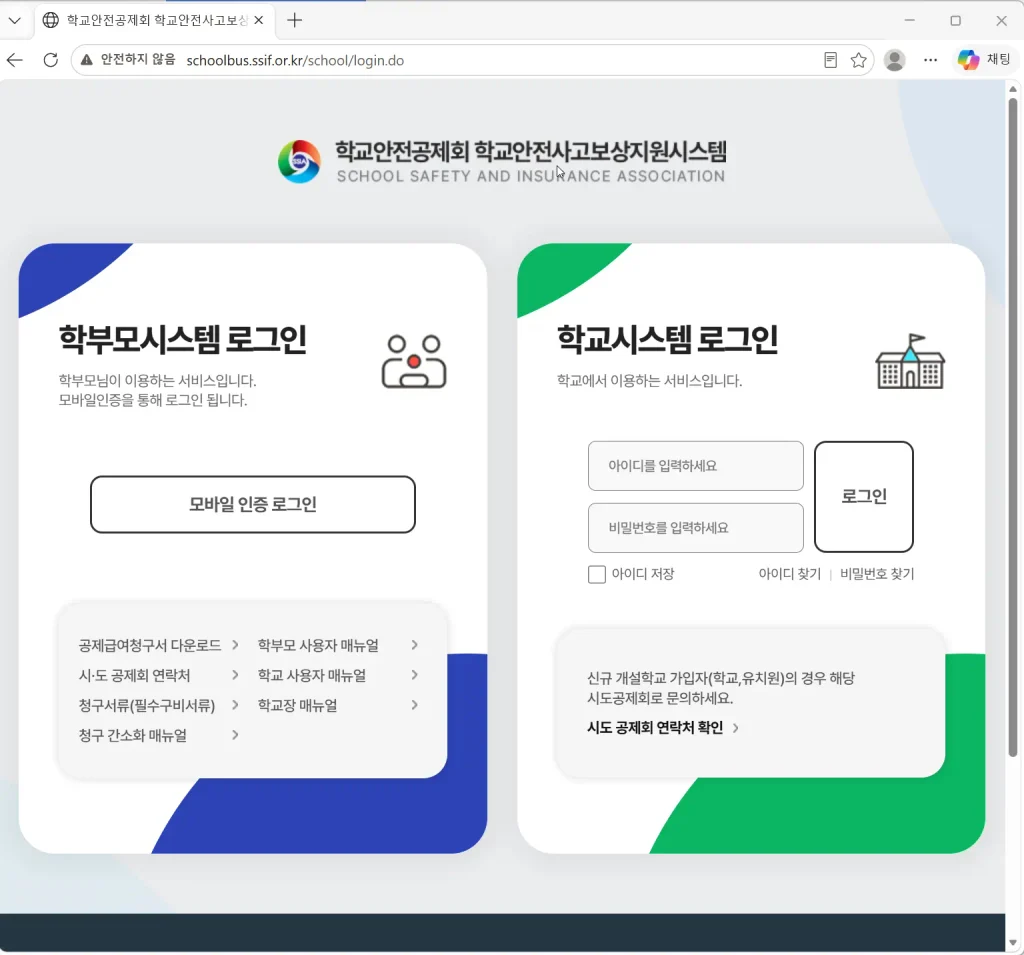Maximize the browser window

[955, 20]
